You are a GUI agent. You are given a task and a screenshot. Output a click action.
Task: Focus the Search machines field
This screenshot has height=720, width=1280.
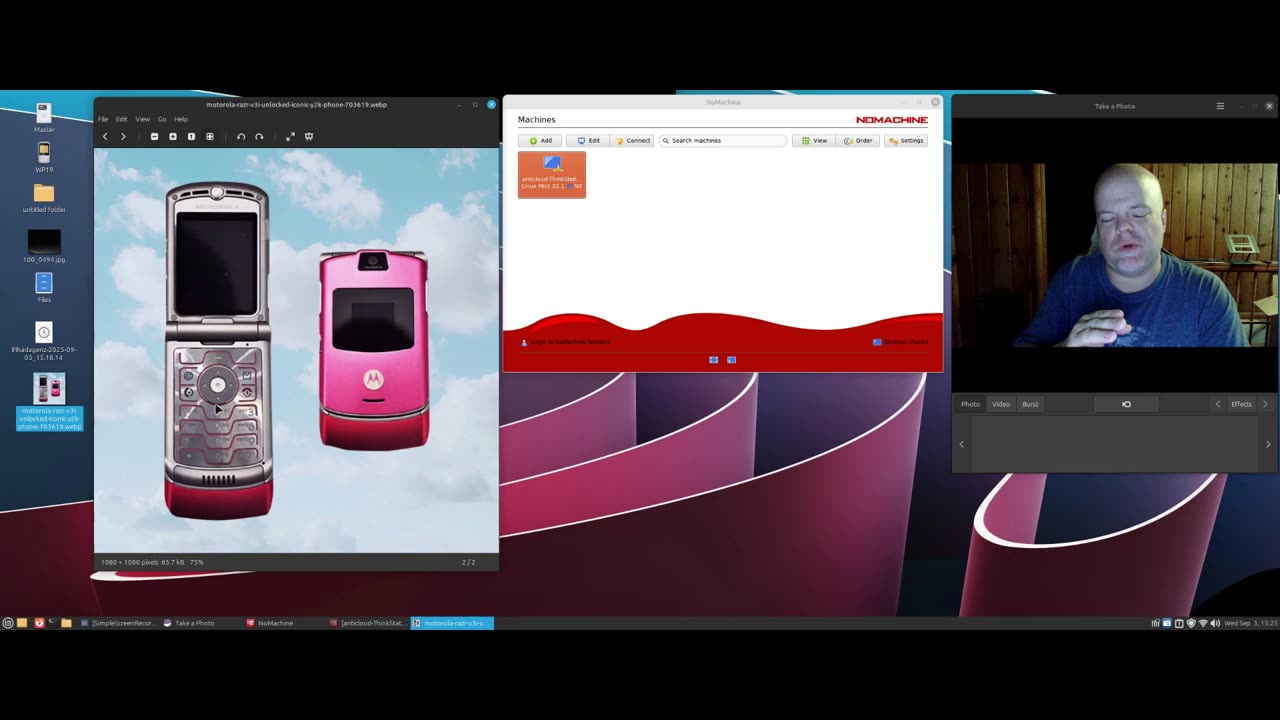point(723,140)
